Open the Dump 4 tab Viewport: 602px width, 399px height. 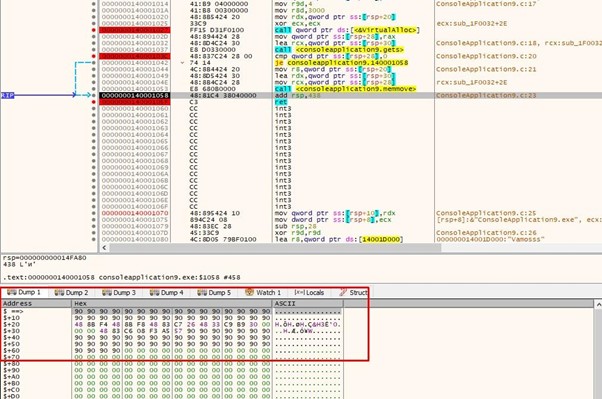(167, 293)
